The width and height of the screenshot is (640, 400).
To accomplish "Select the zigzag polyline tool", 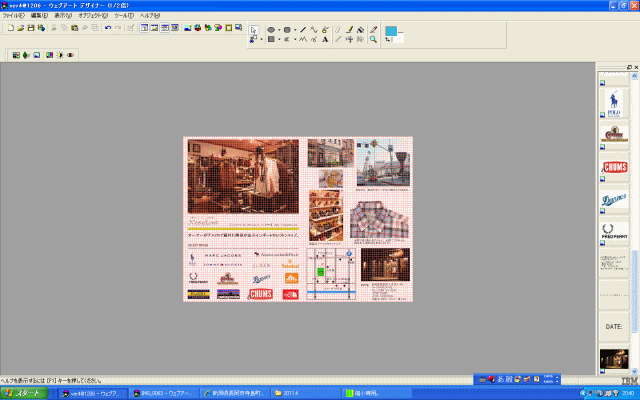I will [x=303, y=40].
